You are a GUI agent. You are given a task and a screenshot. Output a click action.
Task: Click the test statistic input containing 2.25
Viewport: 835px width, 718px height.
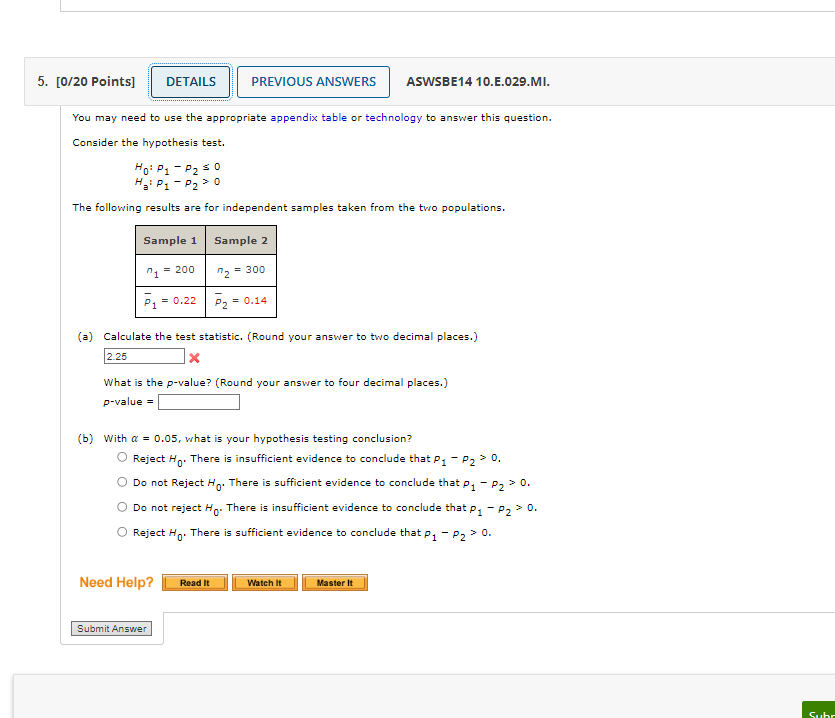coord(144,356)
